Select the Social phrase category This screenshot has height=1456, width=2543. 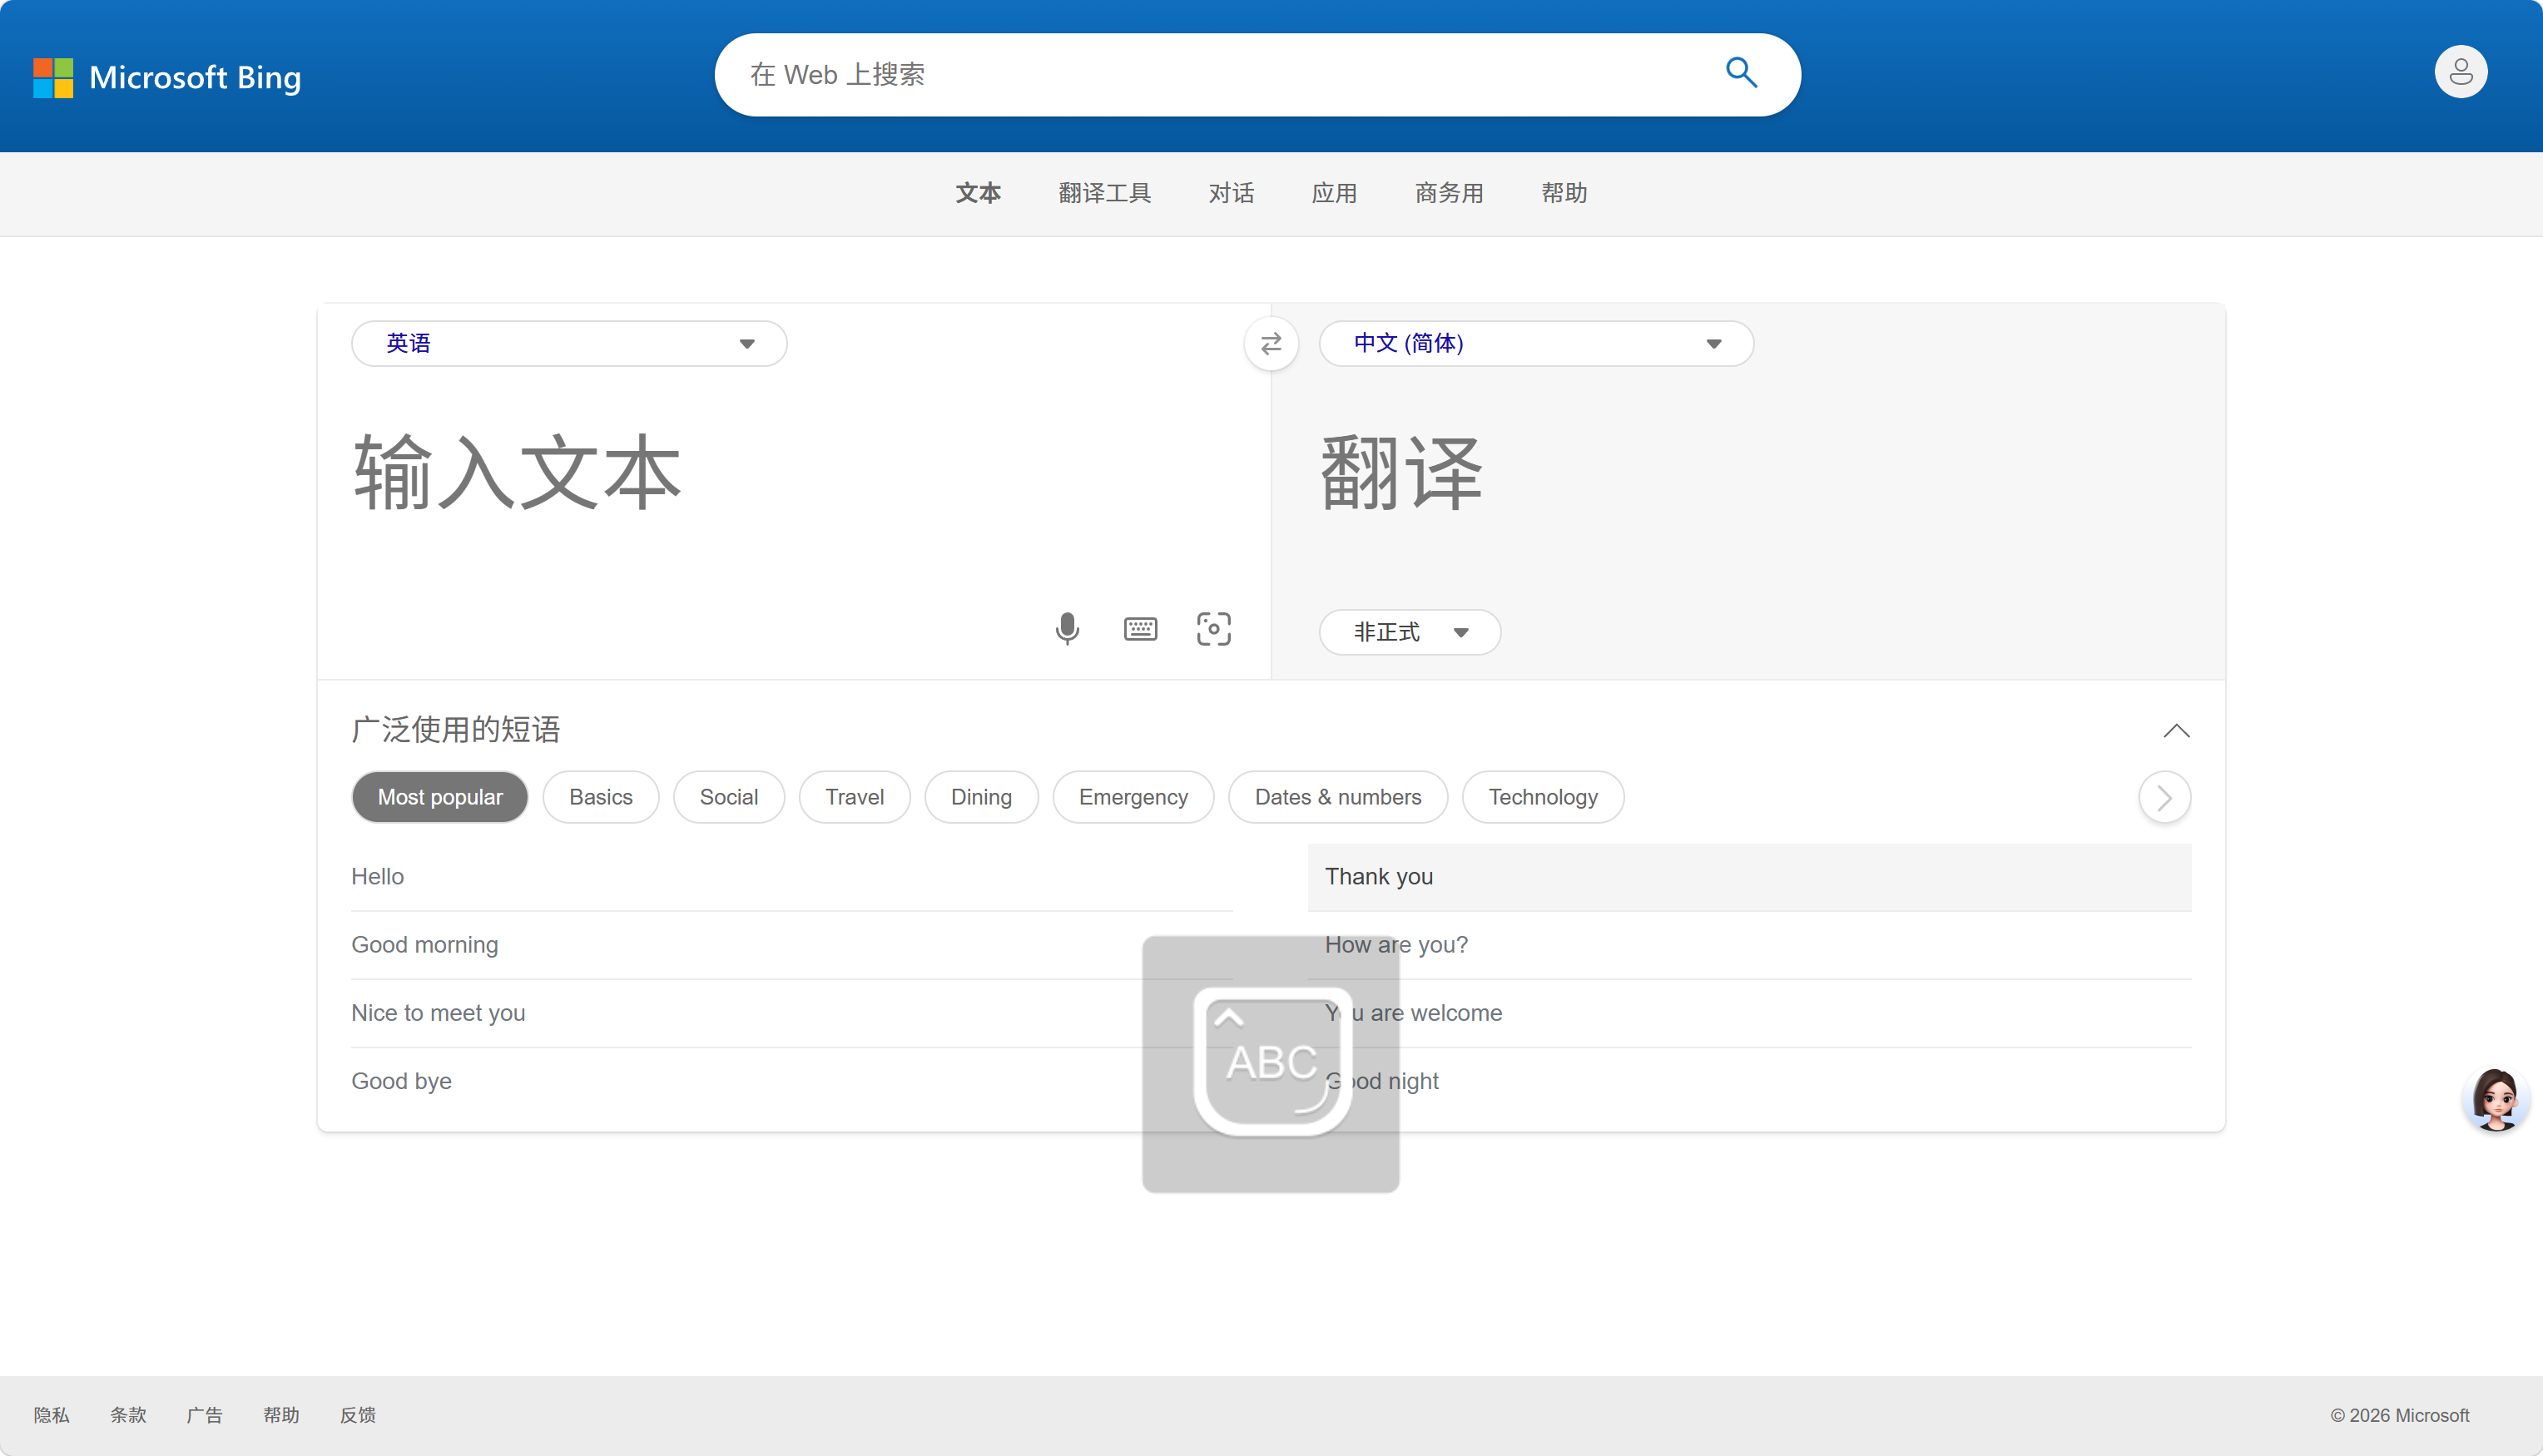pyautogui.click(x=729, y=797)
